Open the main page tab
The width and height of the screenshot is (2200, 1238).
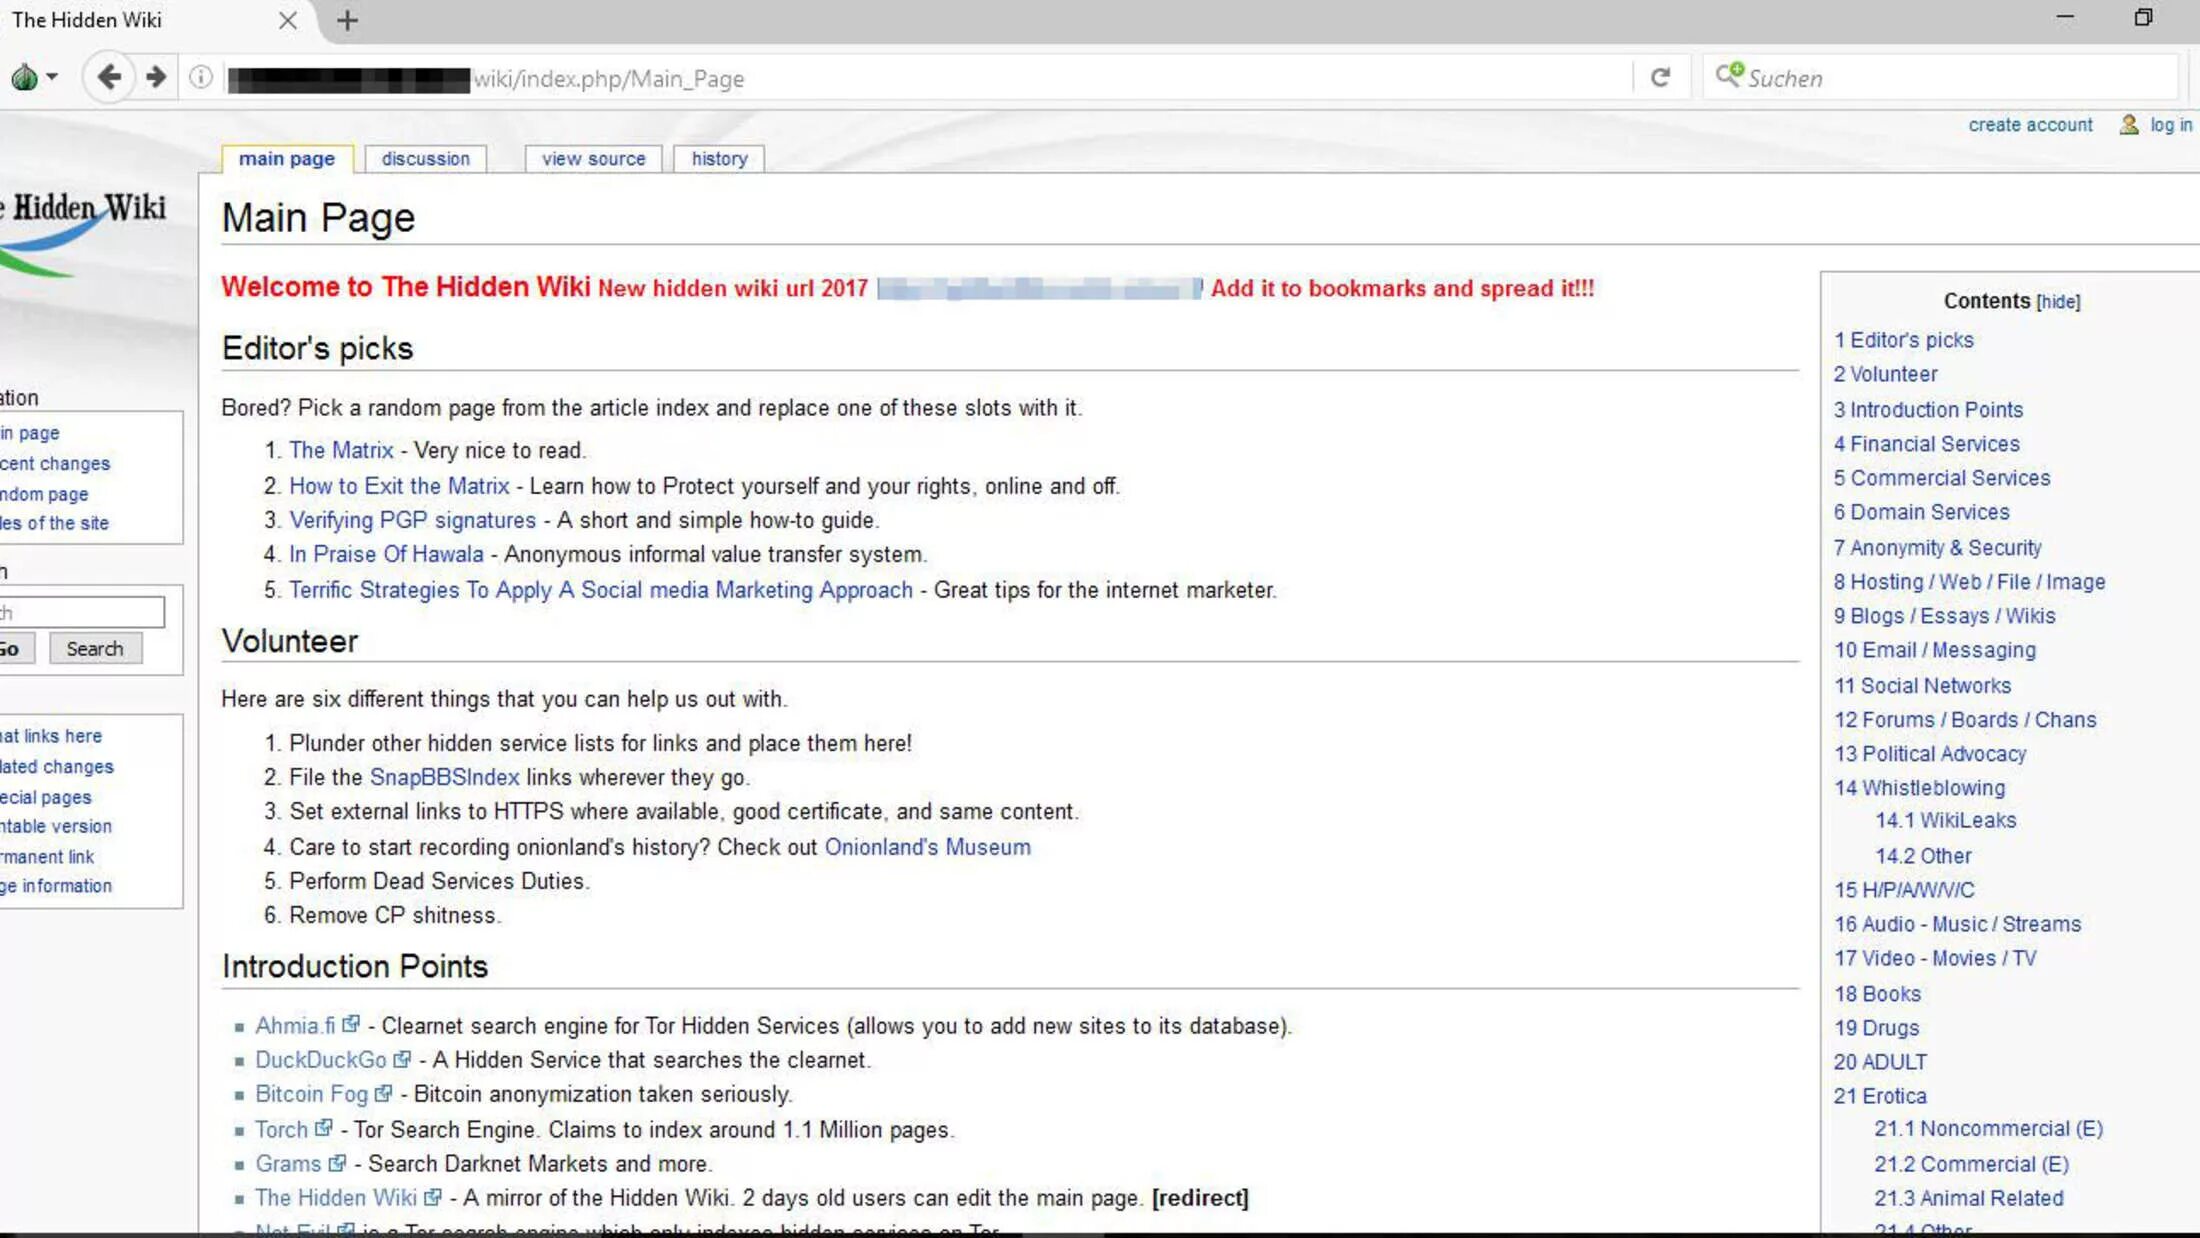tap(286, 159)
